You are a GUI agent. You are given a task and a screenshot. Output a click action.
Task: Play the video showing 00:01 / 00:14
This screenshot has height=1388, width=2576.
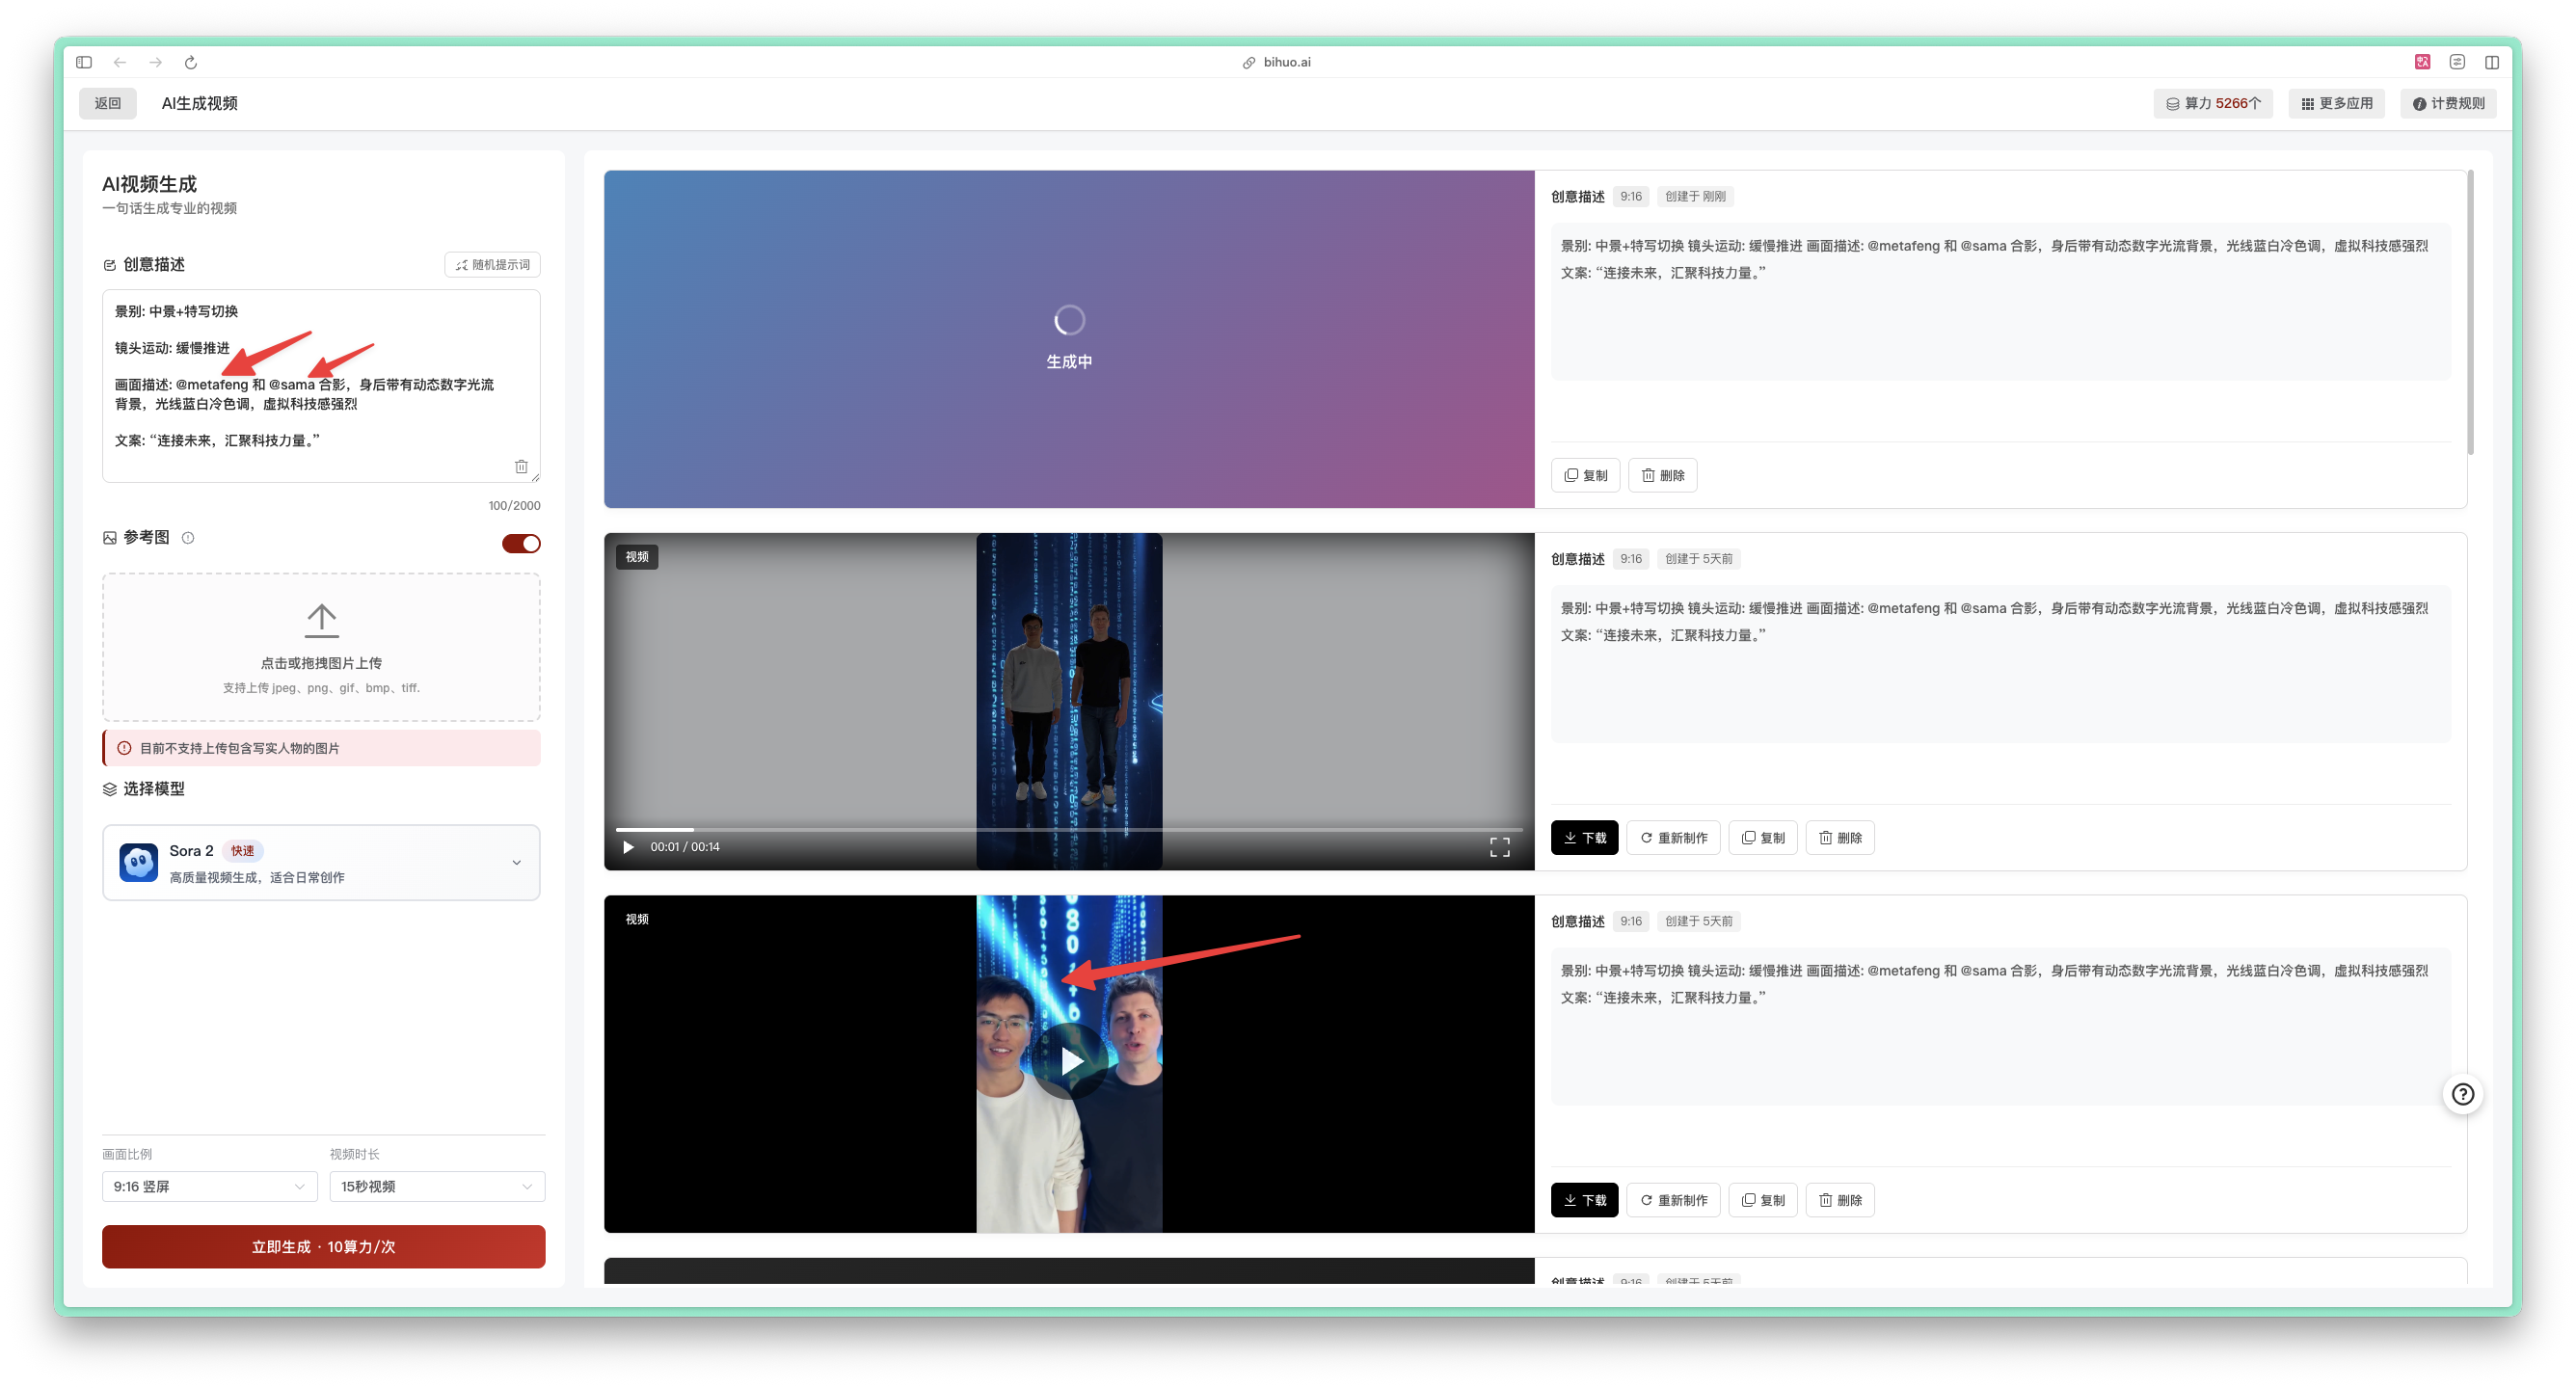point(628,847)
